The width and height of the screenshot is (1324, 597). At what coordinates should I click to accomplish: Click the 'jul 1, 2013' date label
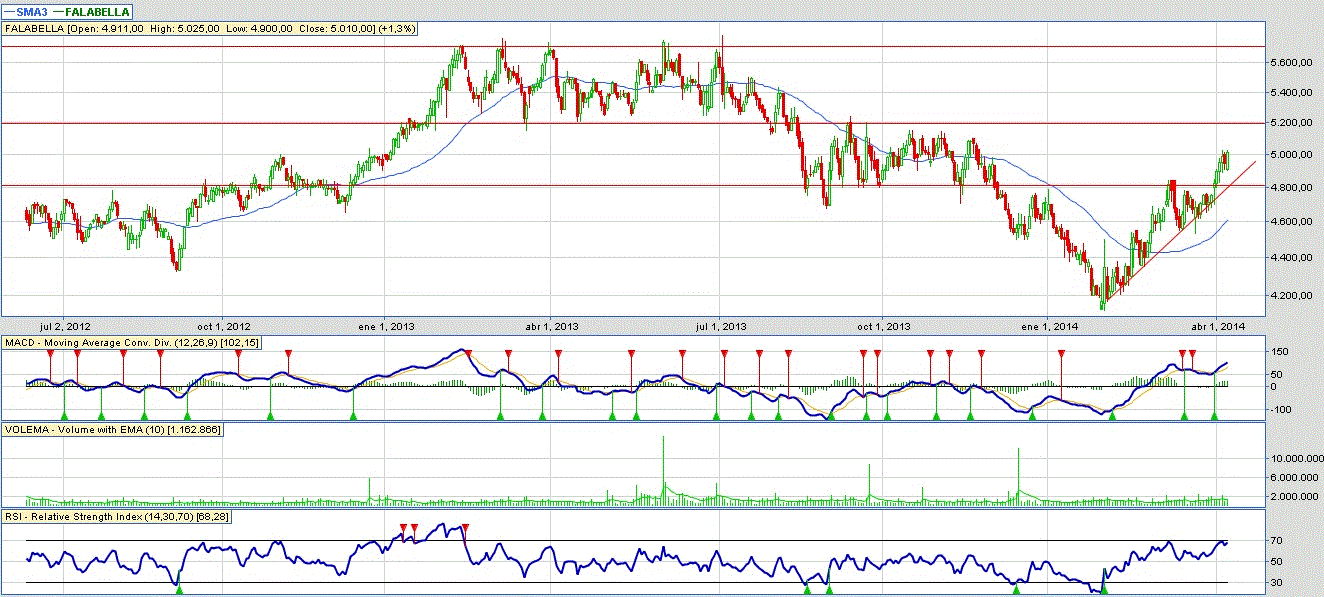coord(720,326)
